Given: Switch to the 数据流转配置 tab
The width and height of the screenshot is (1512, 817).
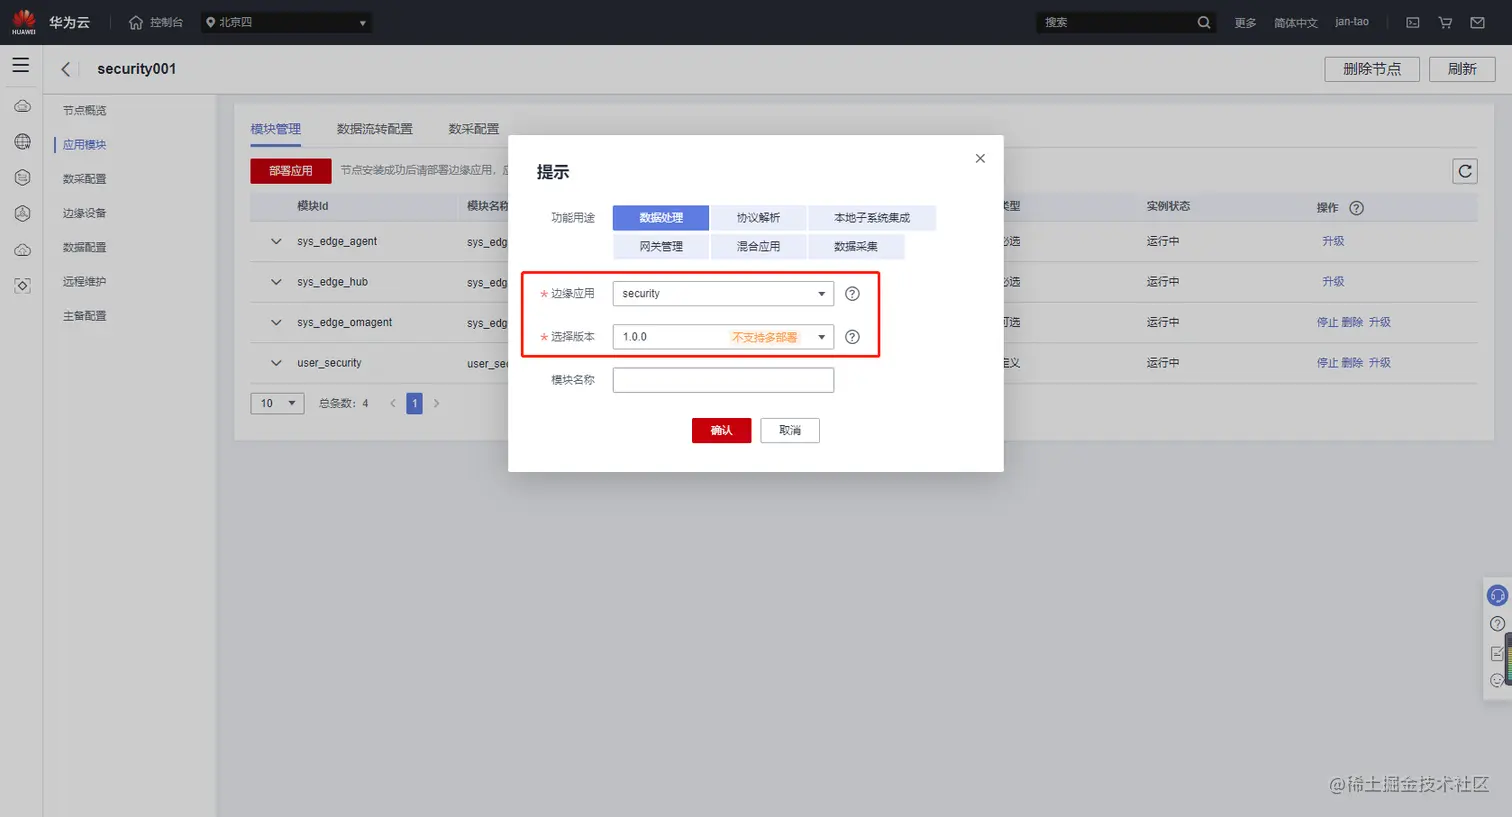Looking at the screenshot, I should [x=374, y=129].
